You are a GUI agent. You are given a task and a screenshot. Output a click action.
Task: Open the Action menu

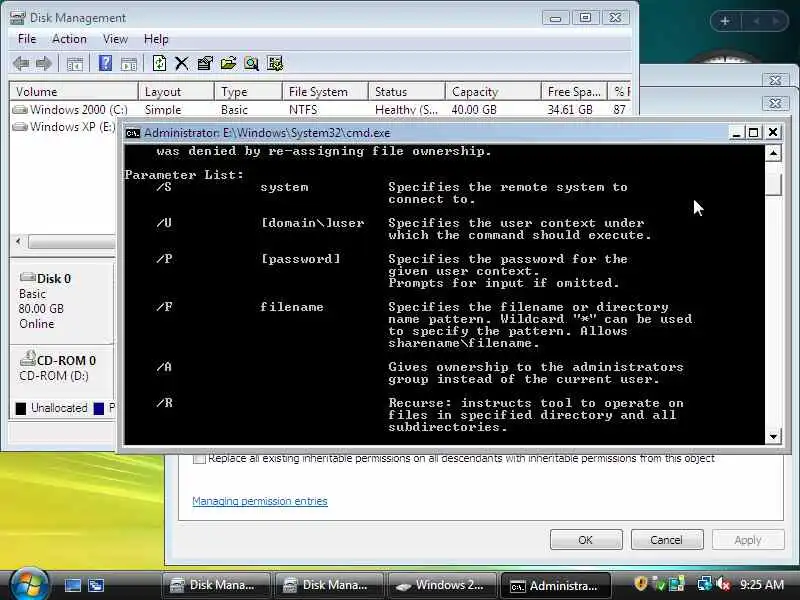pos(69,39)
